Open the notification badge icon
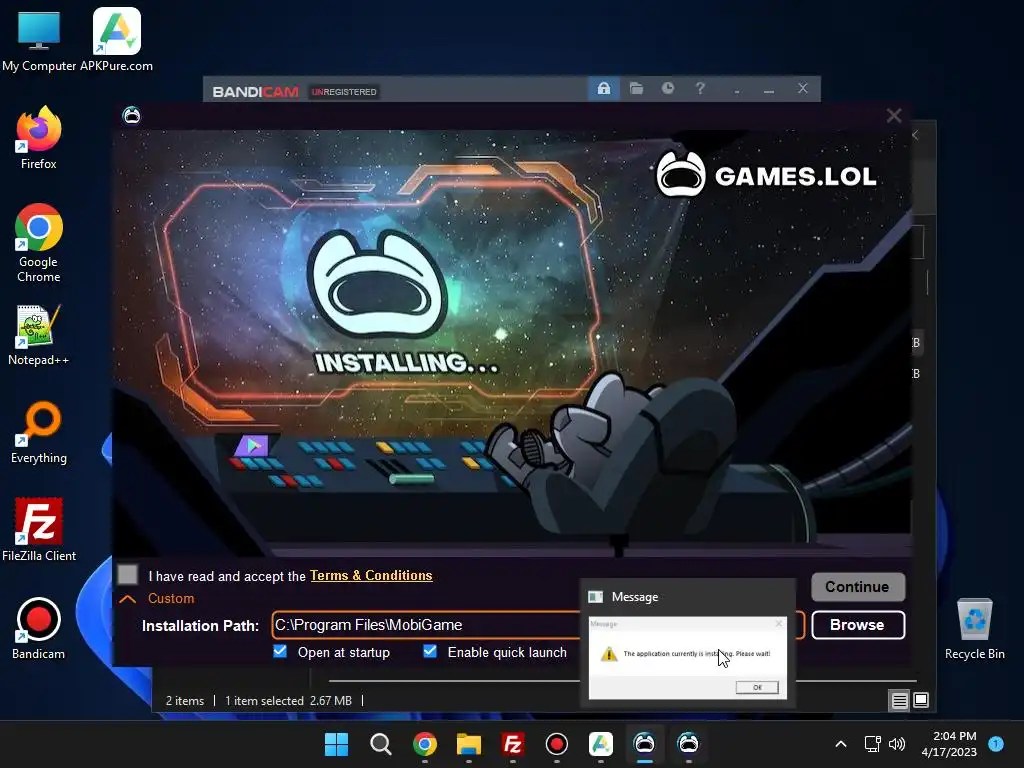Image resolution: width=1024 pixels, height=768 pixels. point(996,743)
